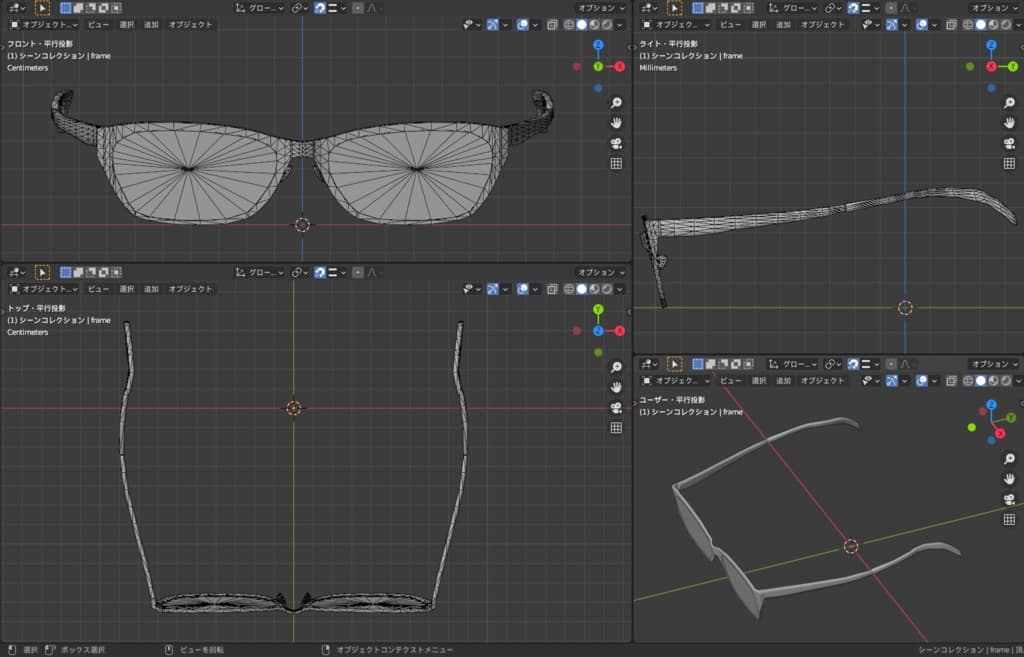Screen dimensions: 1024x657
Task: Click the pan hand icon in the top view
Action: (x=616, y=387)
